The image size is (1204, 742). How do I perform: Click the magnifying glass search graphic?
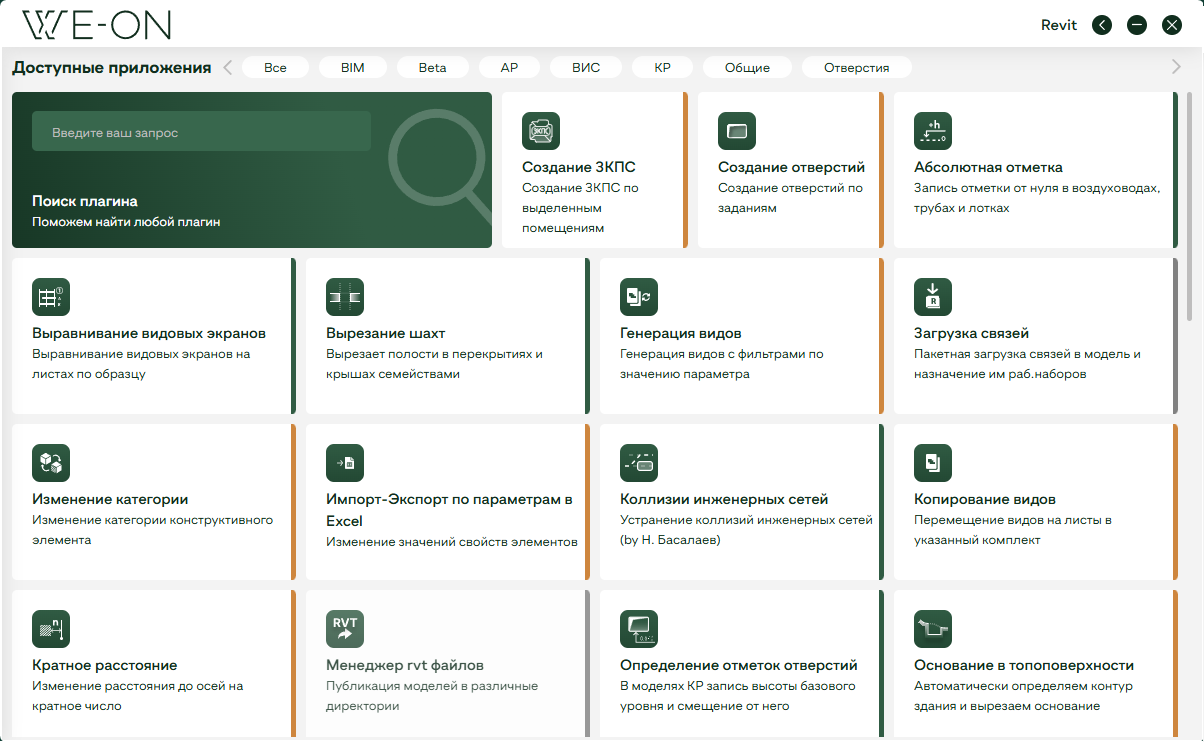(x=439, y=165)
